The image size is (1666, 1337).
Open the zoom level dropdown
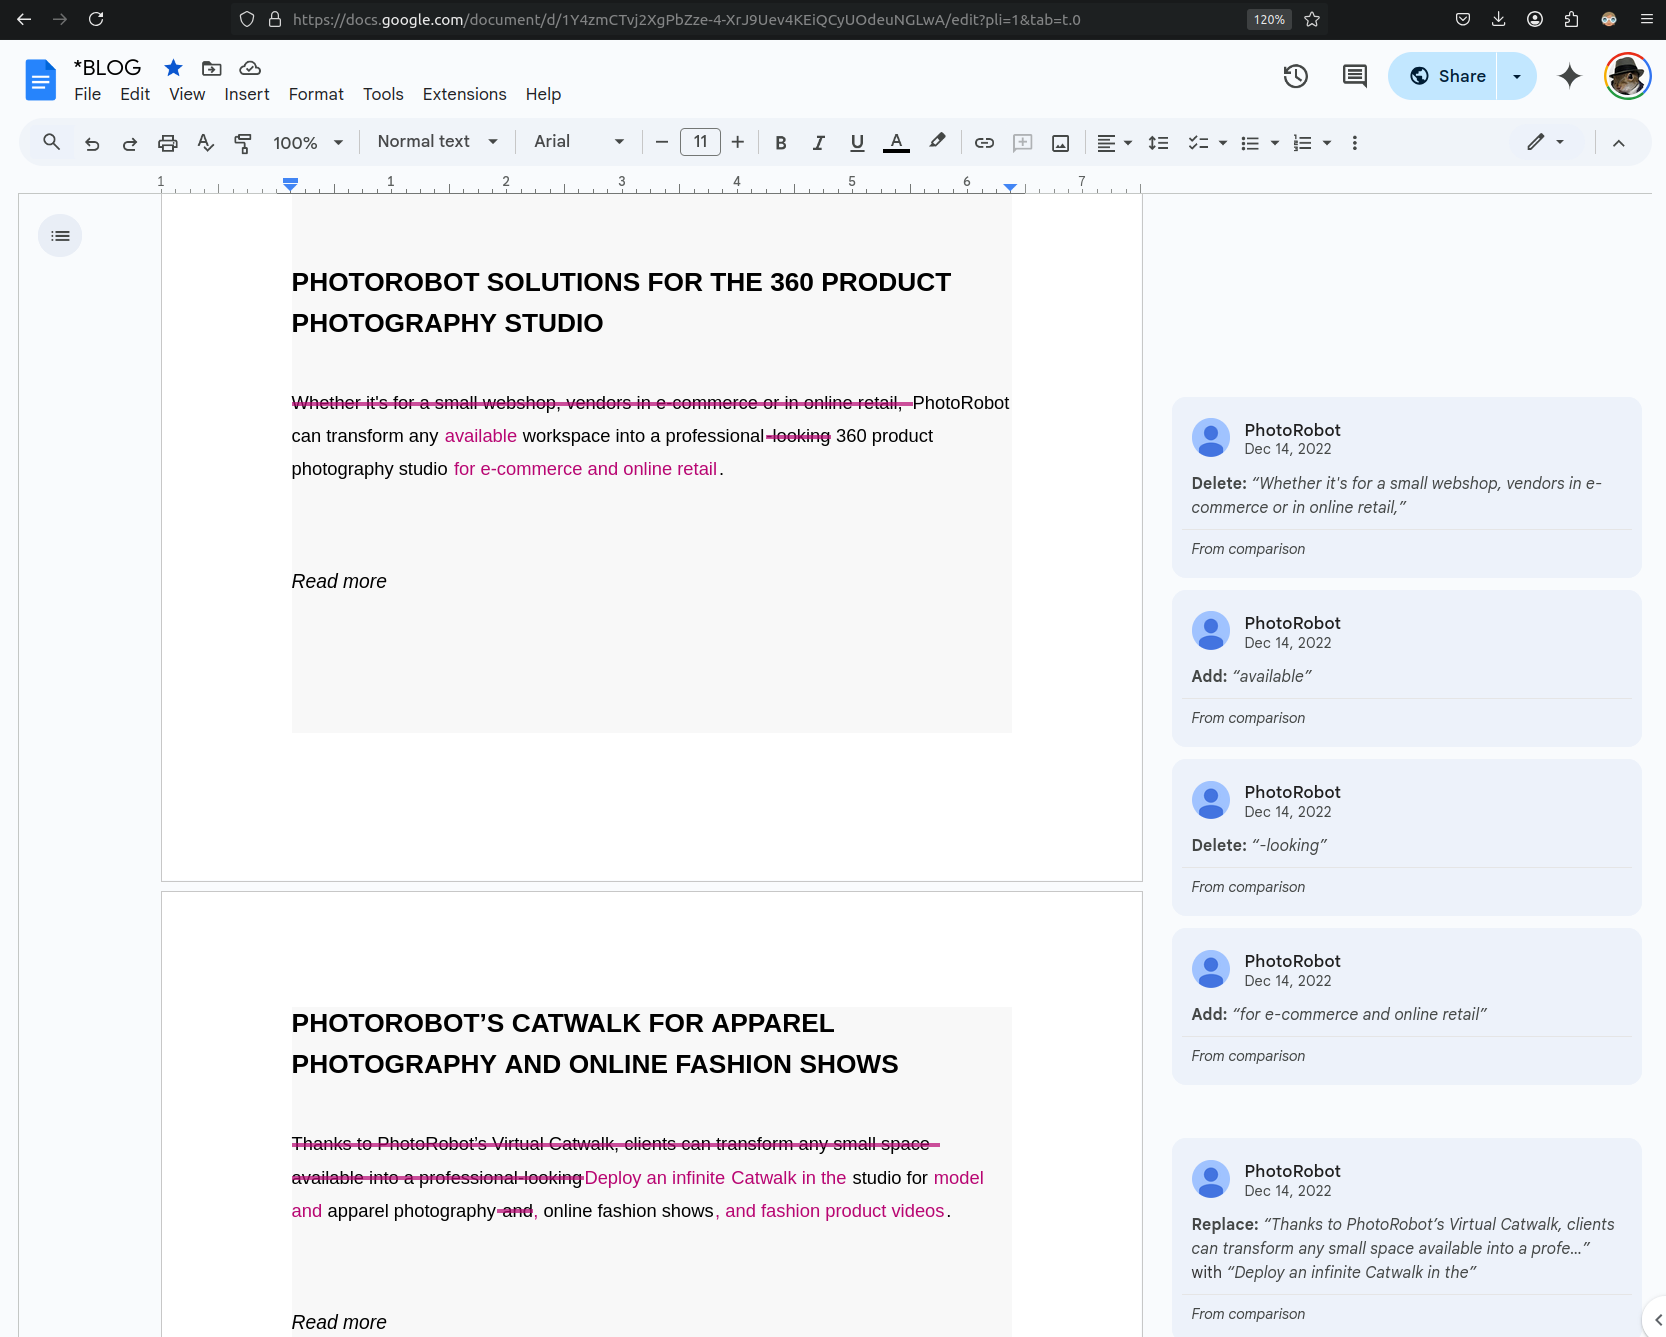308,143
